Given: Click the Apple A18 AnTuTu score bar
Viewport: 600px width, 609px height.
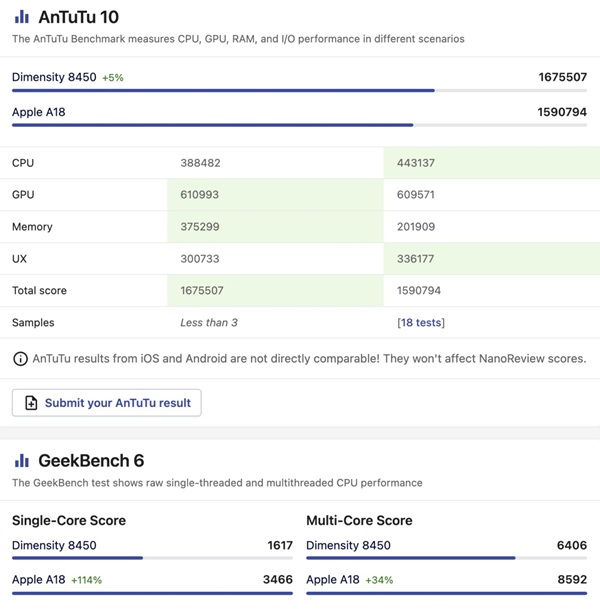Looking at the screenshot, I should 212,125.
